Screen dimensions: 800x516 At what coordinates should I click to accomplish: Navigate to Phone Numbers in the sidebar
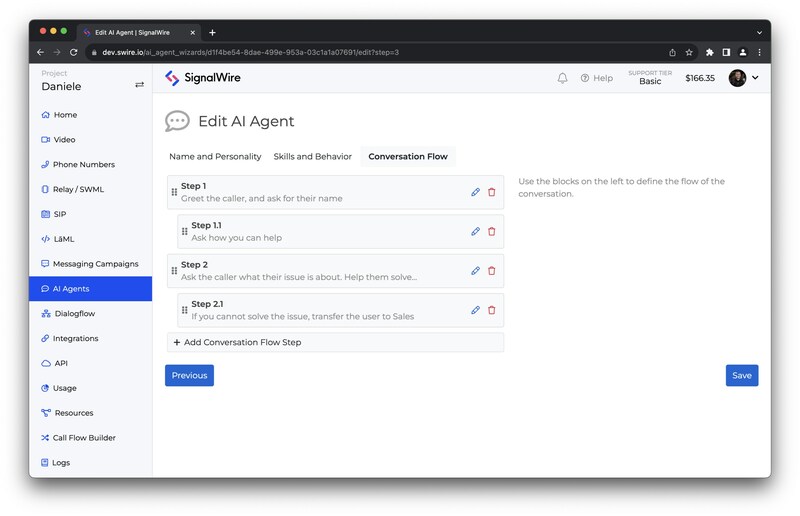click(83, 164)
